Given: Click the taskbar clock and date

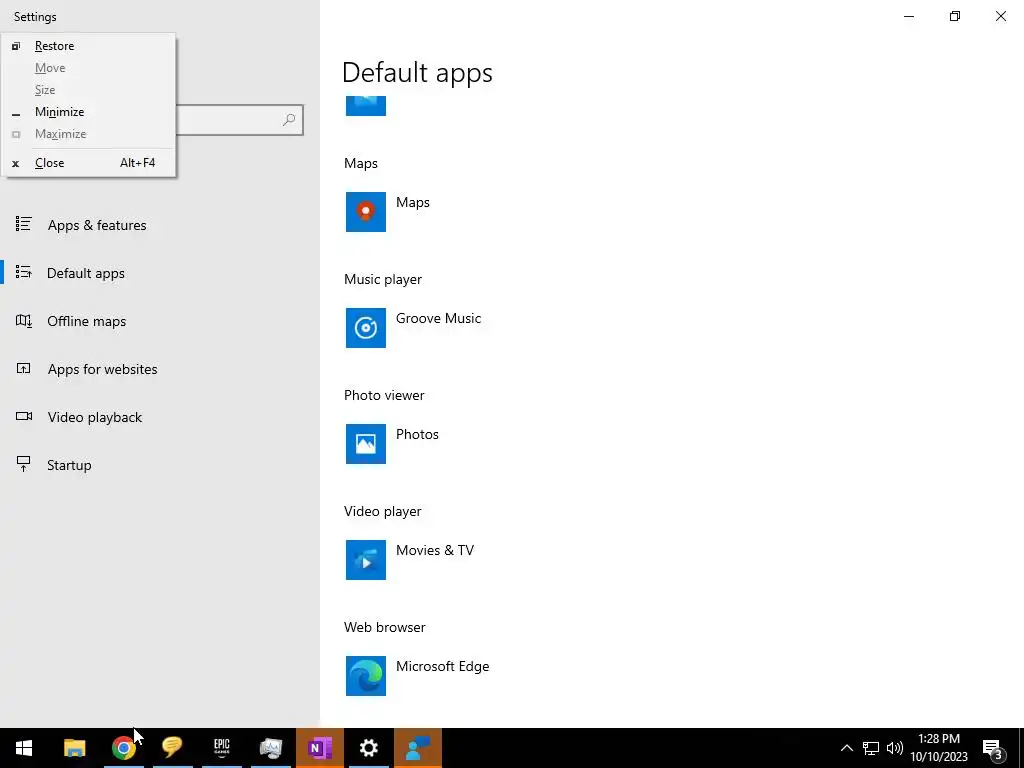Looking at the screenshot, I should coord(939,748).
